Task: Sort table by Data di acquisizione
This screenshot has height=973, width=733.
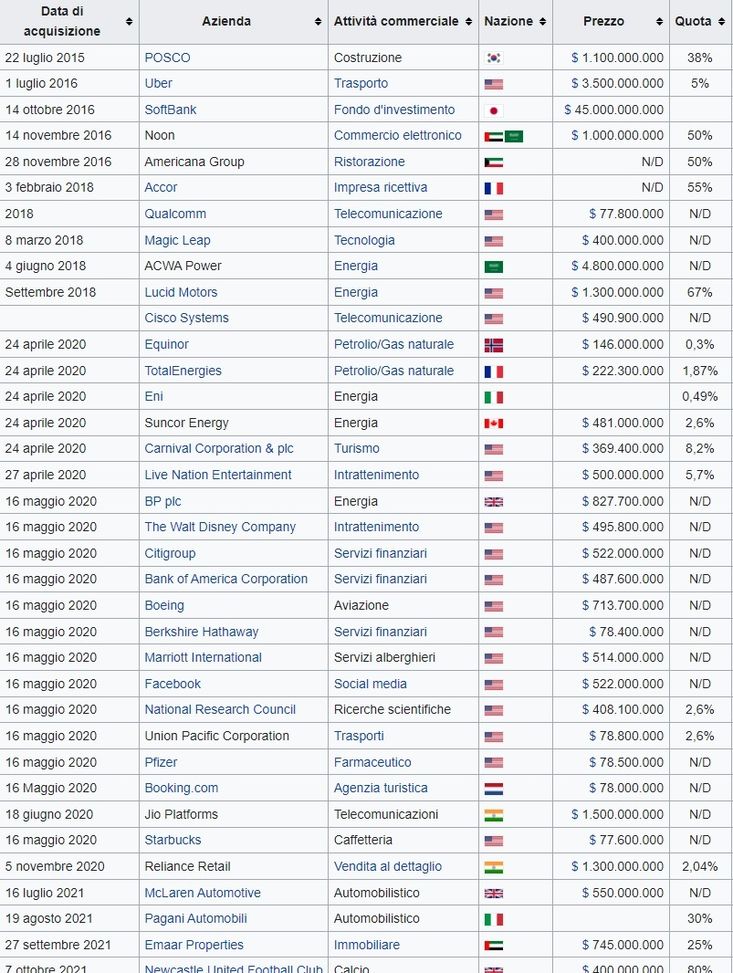Action: pyautogui.click(x=129, y=21)
